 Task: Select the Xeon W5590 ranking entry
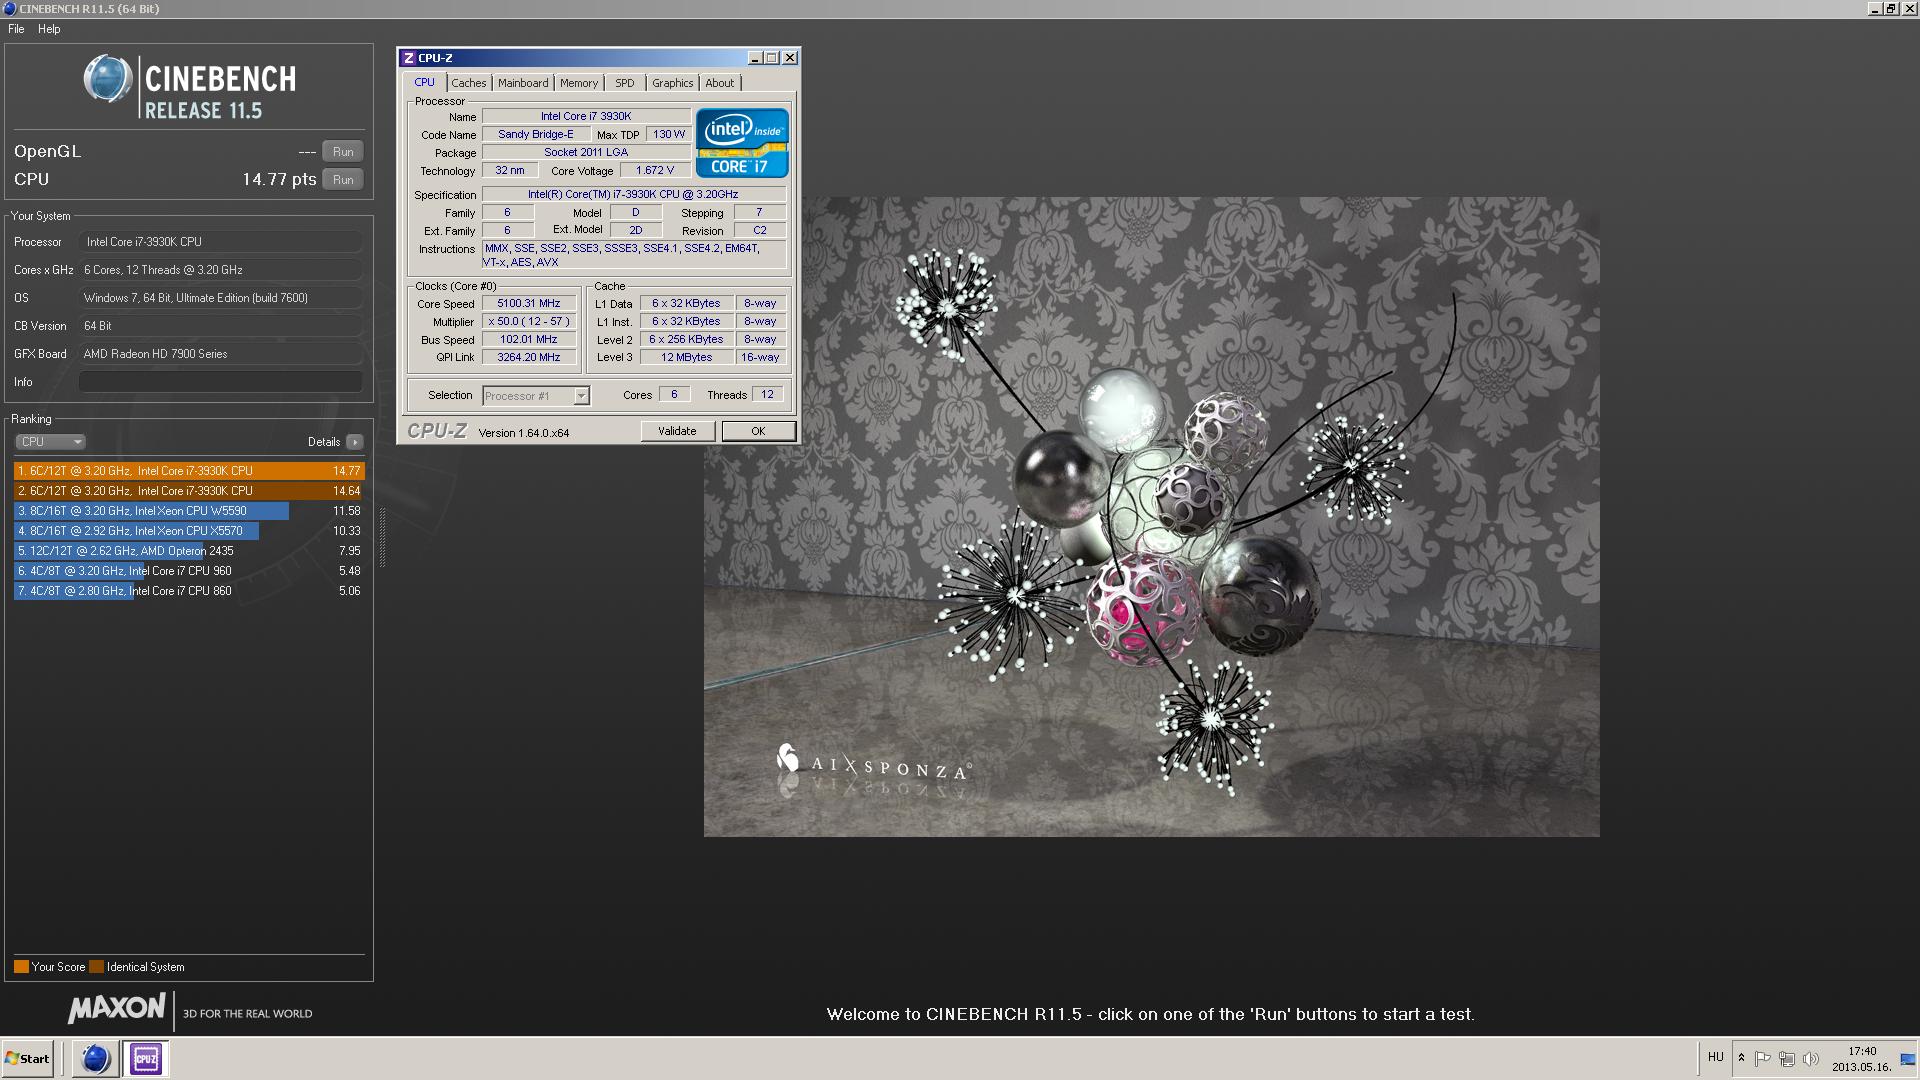point(152,511)
